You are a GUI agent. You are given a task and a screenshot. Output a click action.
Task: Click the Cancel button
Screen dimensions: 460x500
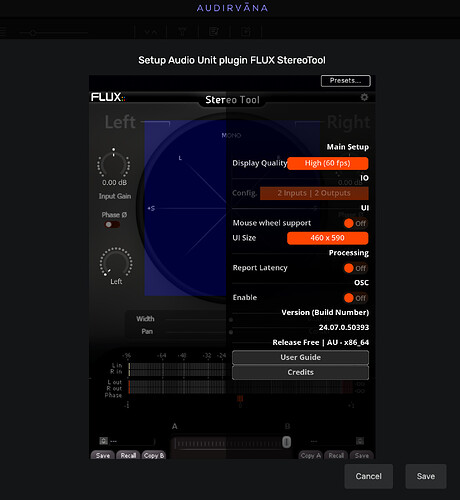click(x=369, y=476)
